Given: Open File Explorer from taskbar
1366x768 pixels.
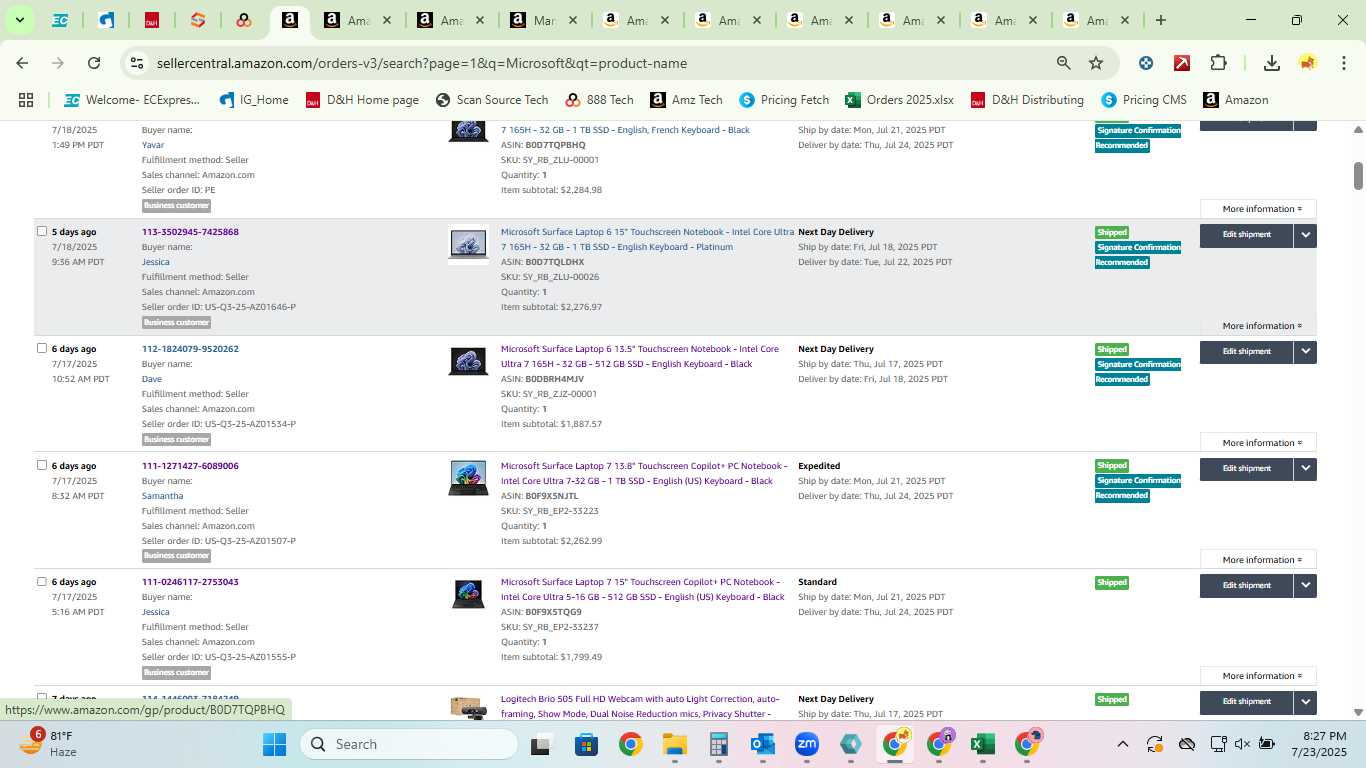Looking at the screenshot, I should coord(674,744).
